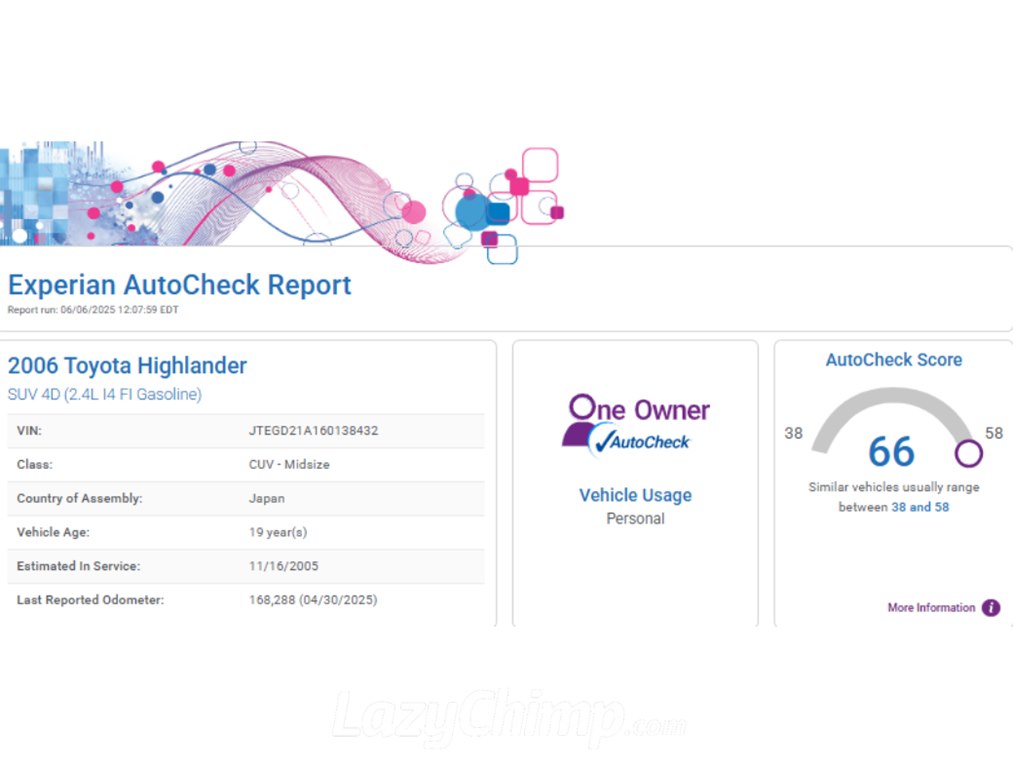This screenshot has width=1013, height=768.
Task: Click the Vehicle Usage heading
Action: click(635, 495)
